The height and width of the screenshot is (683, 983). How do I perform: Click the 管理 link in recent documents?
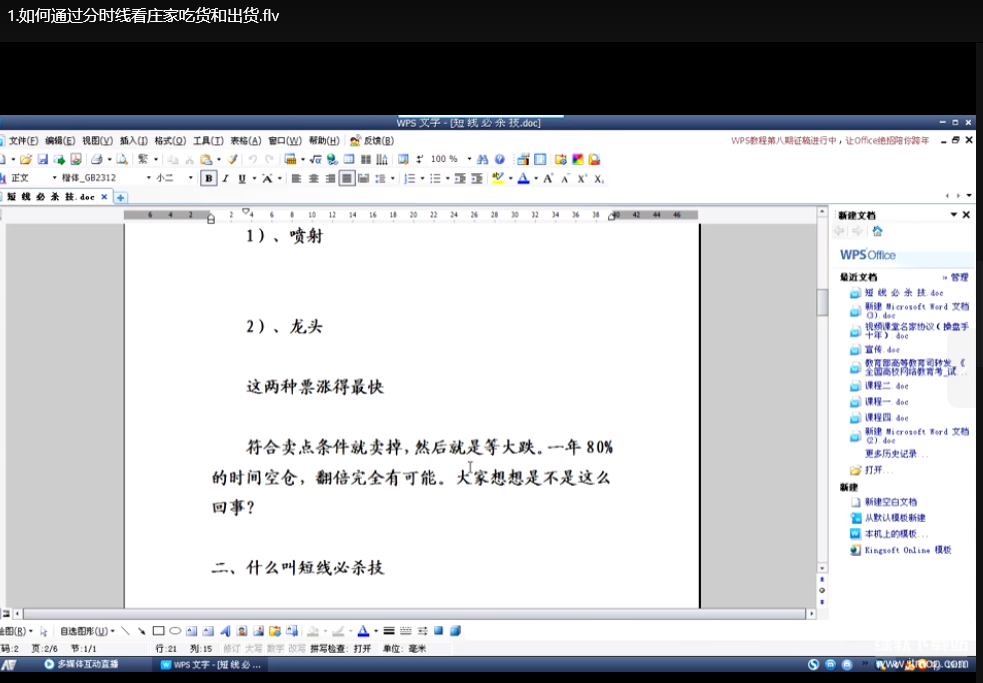click(959, 277)
